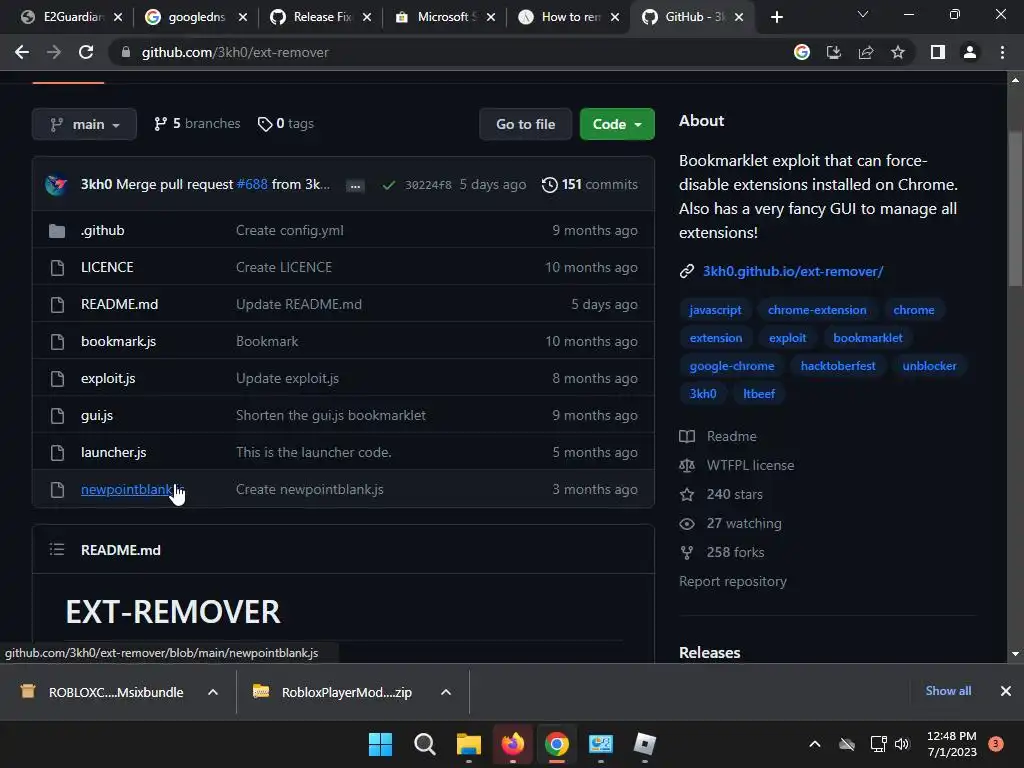Click Go to file button
The width and height of the screenshot is (1024, 768).
[x=525, y=124]
